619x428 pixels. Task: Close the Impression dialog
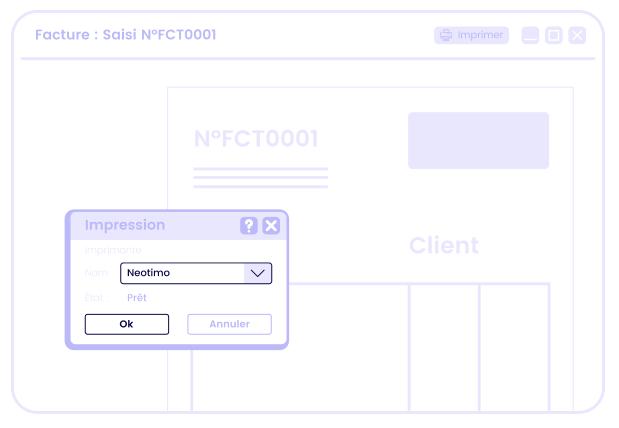271,226
